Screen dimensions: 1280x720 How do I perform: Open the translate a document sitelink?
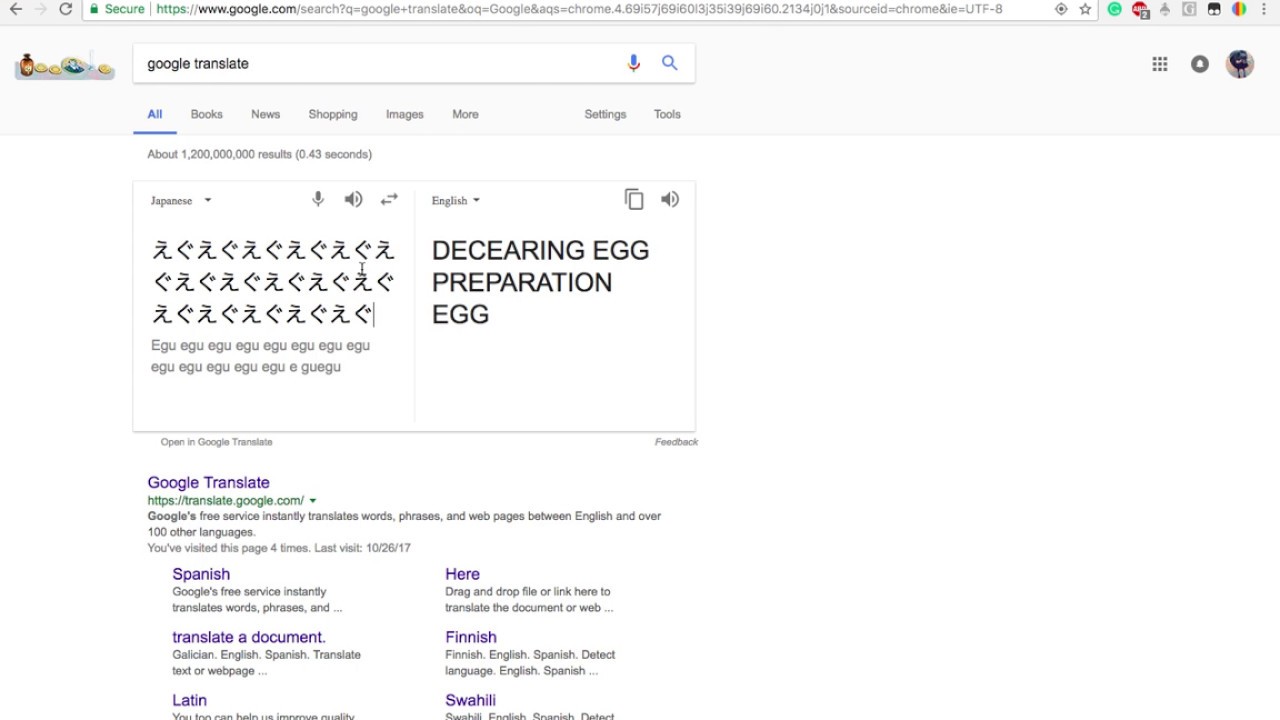[249, 637]
